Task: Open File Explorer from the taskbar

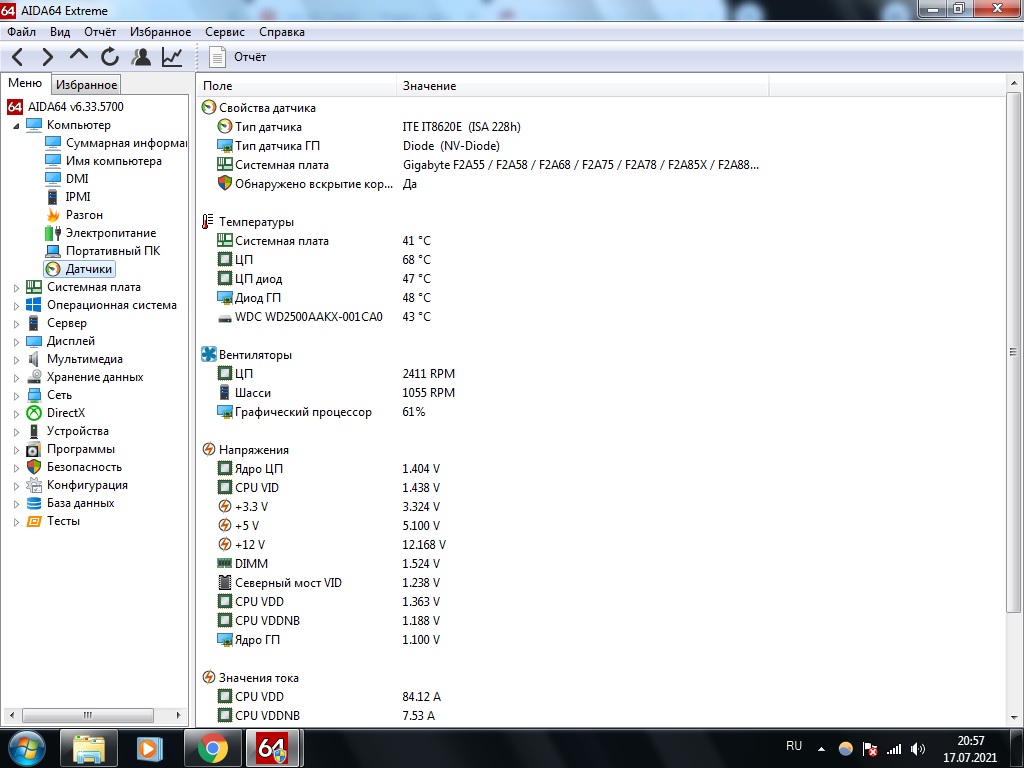Action: click(89, 749)
